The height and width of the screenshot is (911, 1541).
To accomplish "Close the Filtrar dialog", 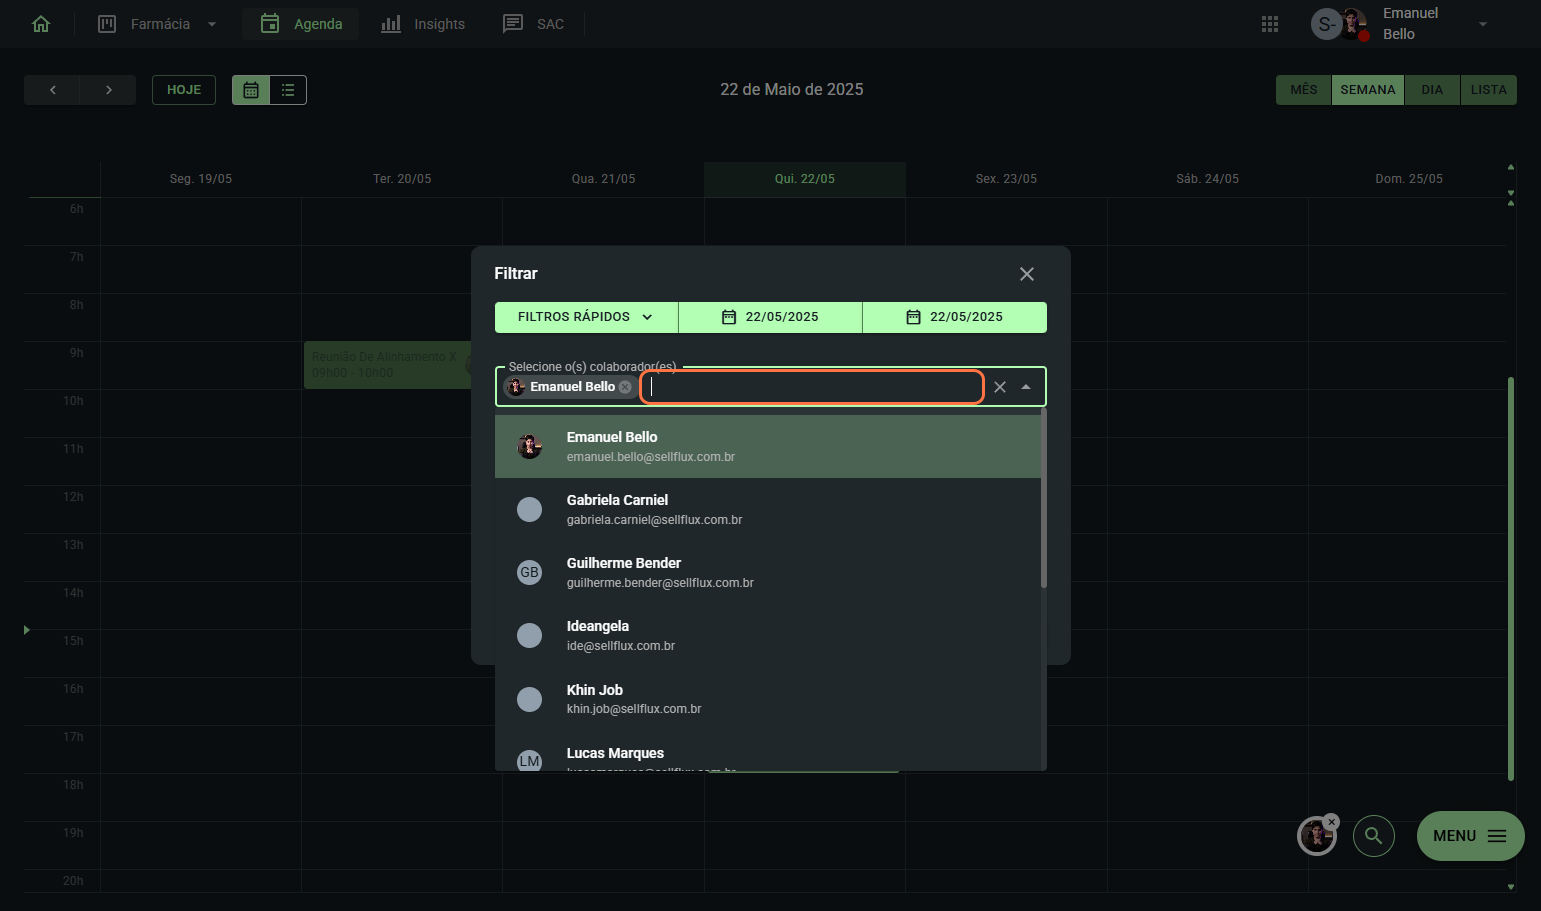I will [x=1026, y=274].
